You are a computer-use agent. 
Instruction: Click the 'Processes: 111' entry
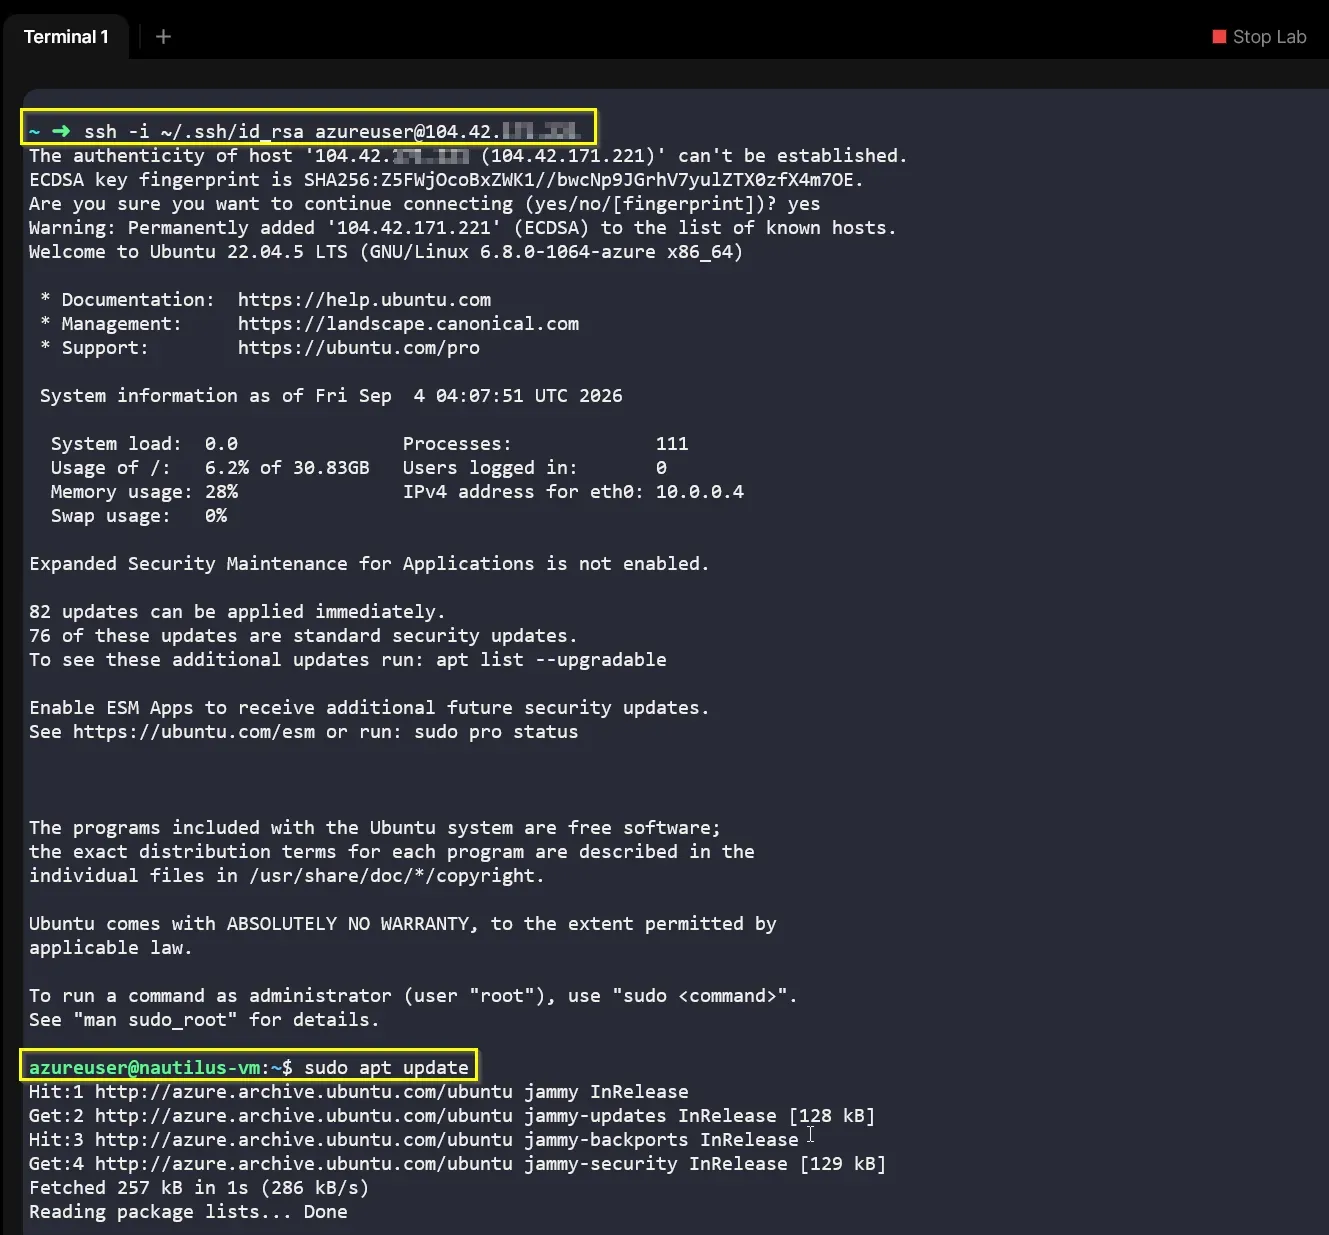(545, 444)
